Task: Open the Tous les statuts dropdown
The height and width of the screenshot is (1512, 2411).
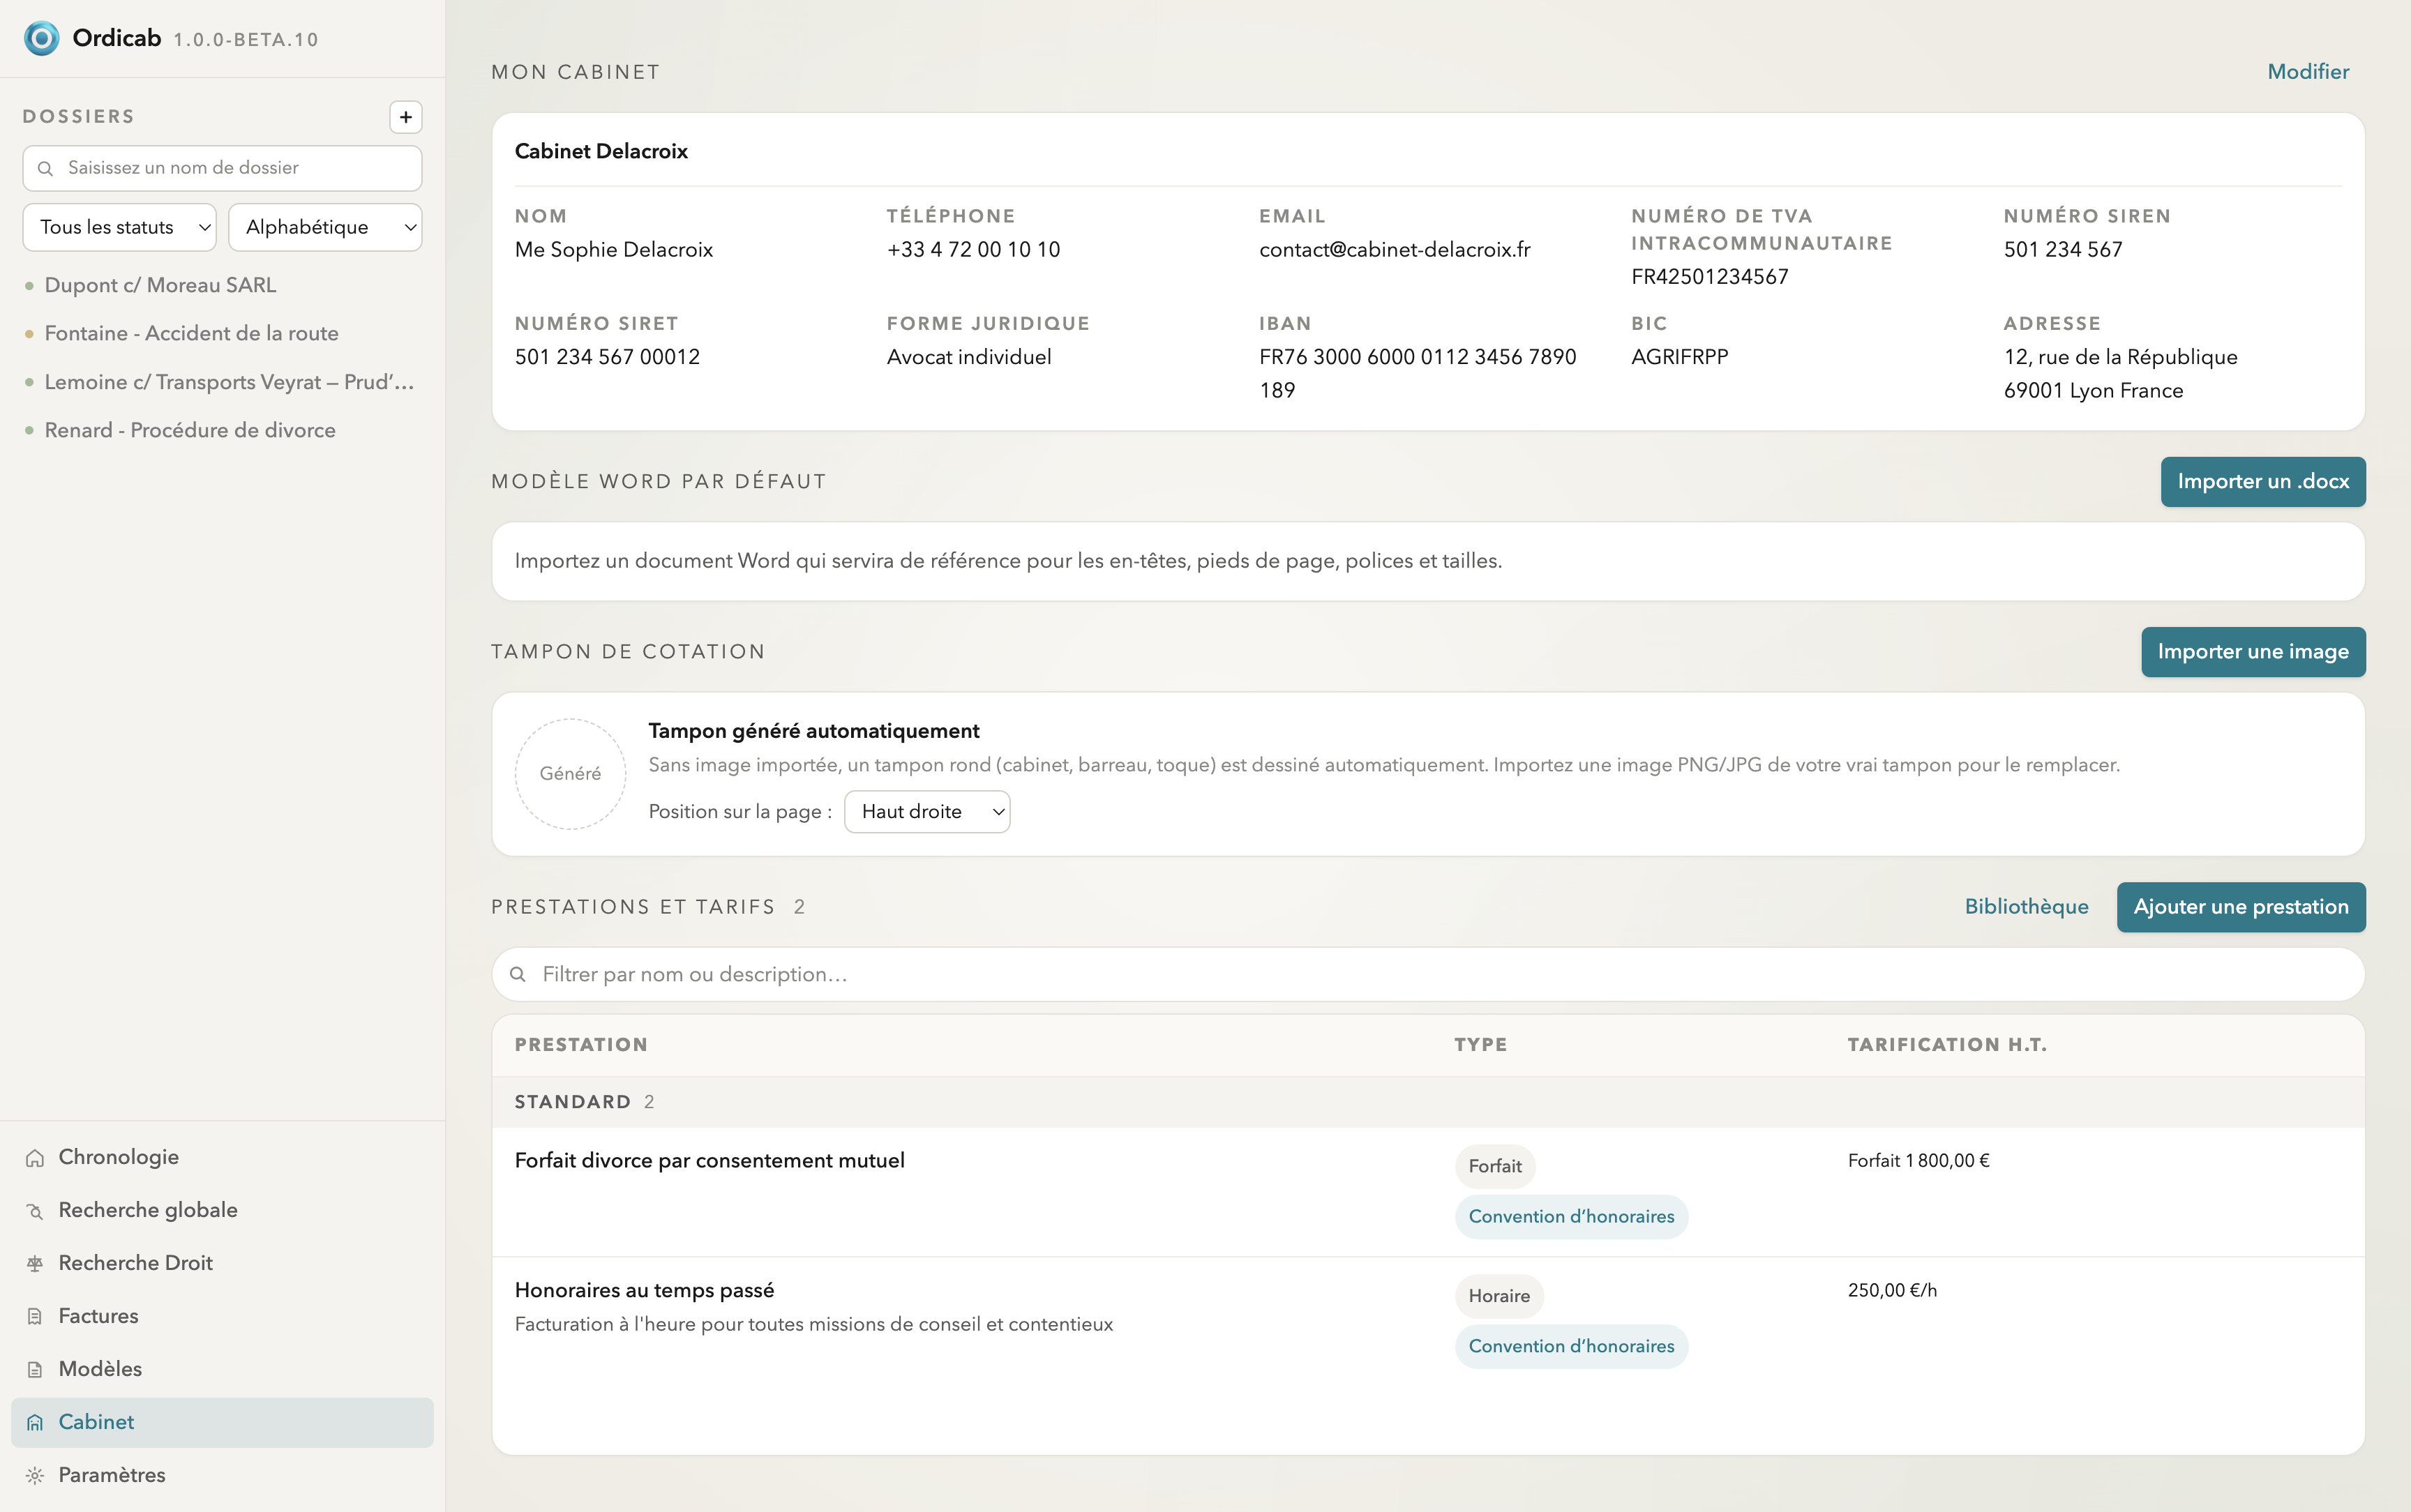Action: pyautogui.click(x=119, y=227)
